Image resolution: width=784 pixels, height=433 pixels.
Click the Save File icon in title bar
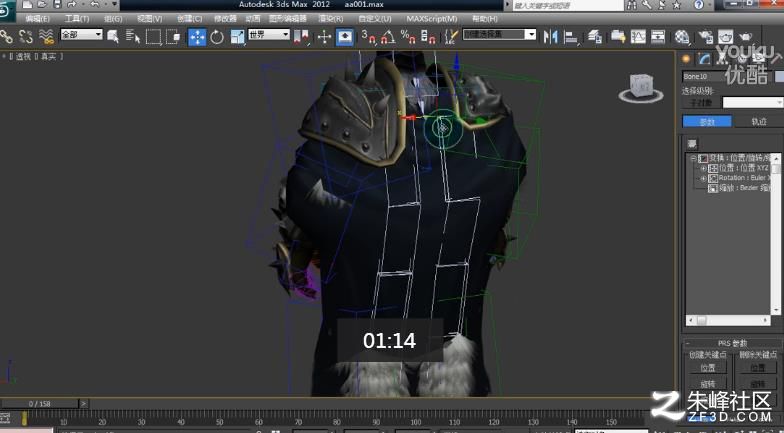pos(58,4)
